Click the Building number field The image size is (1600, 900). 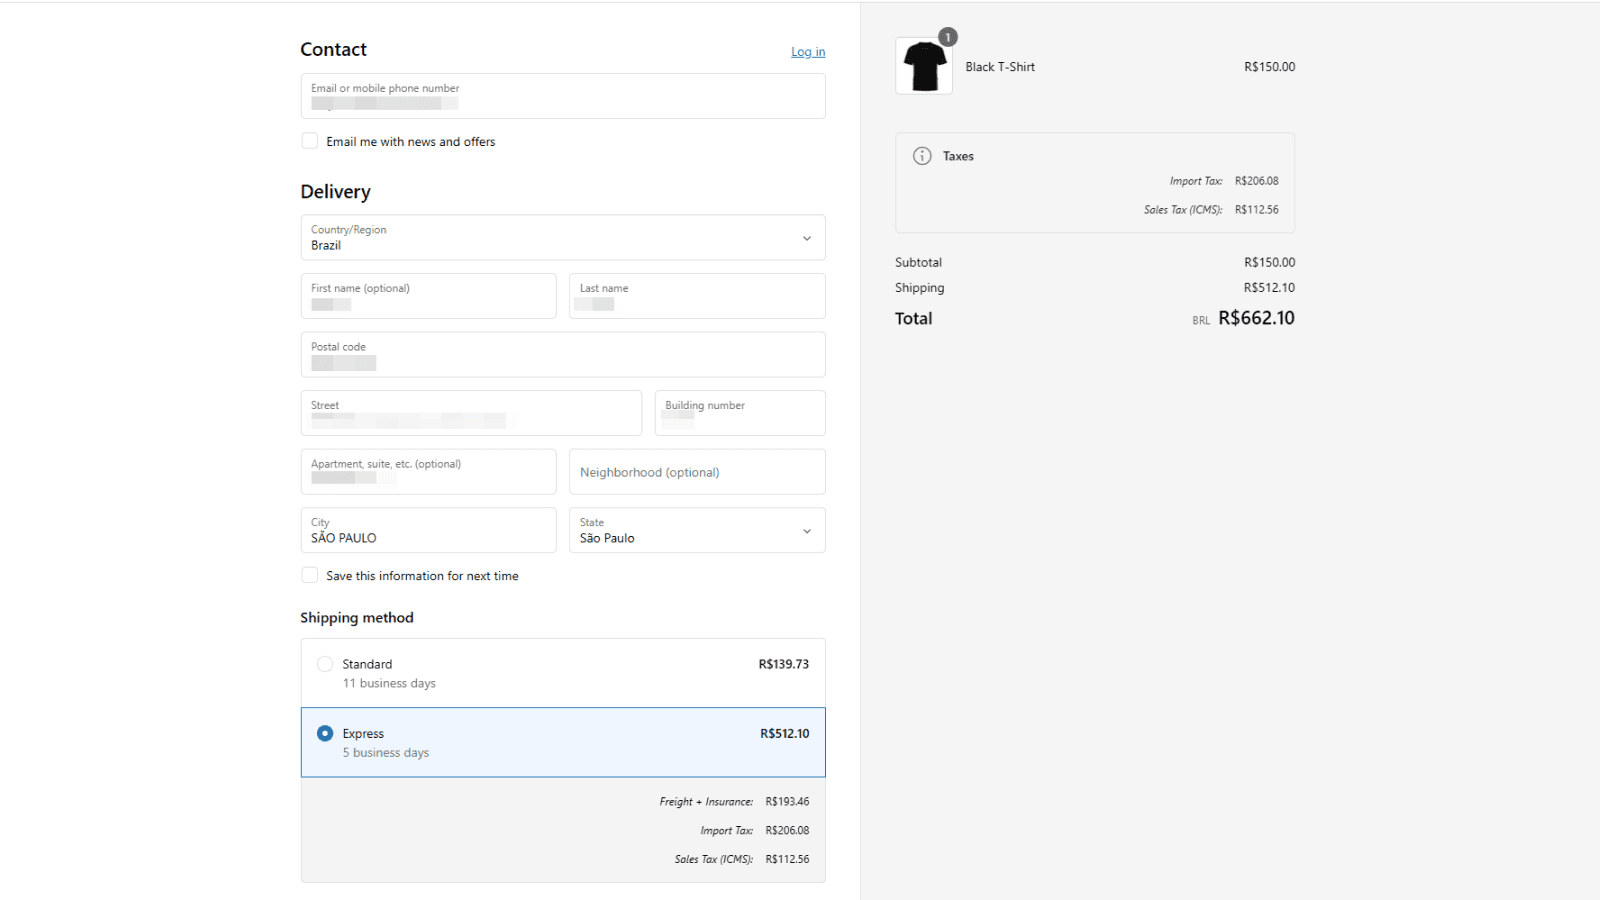[739, 413]
